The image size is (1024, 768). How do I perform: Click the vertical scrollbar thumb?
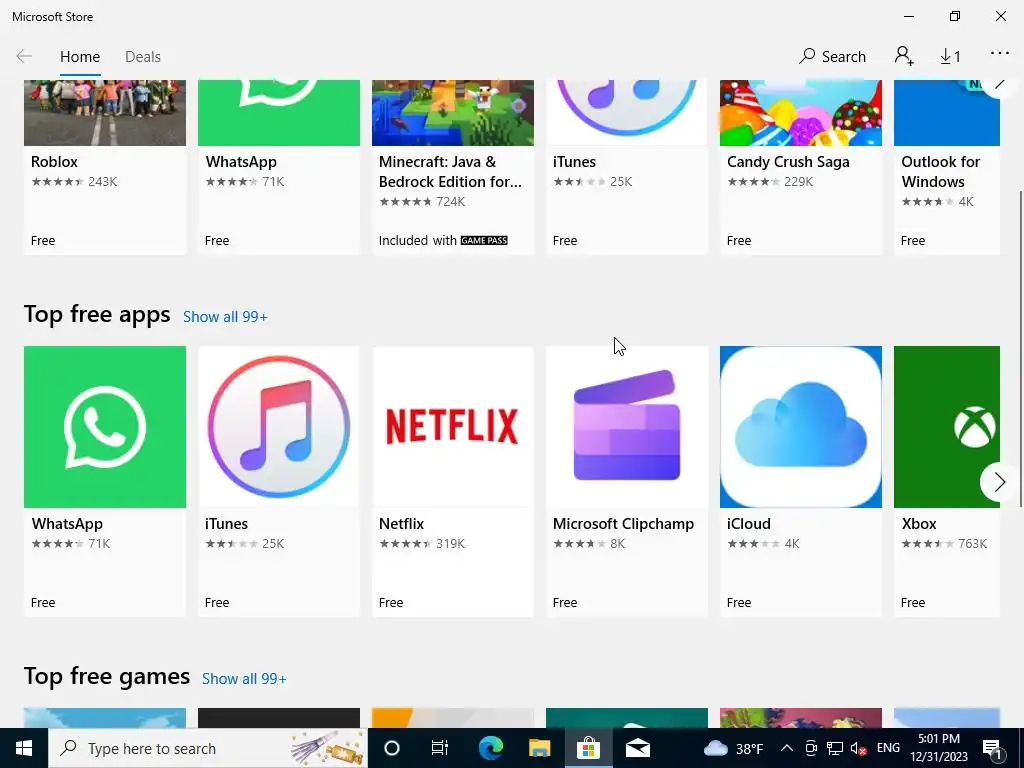pos(1020,347)
